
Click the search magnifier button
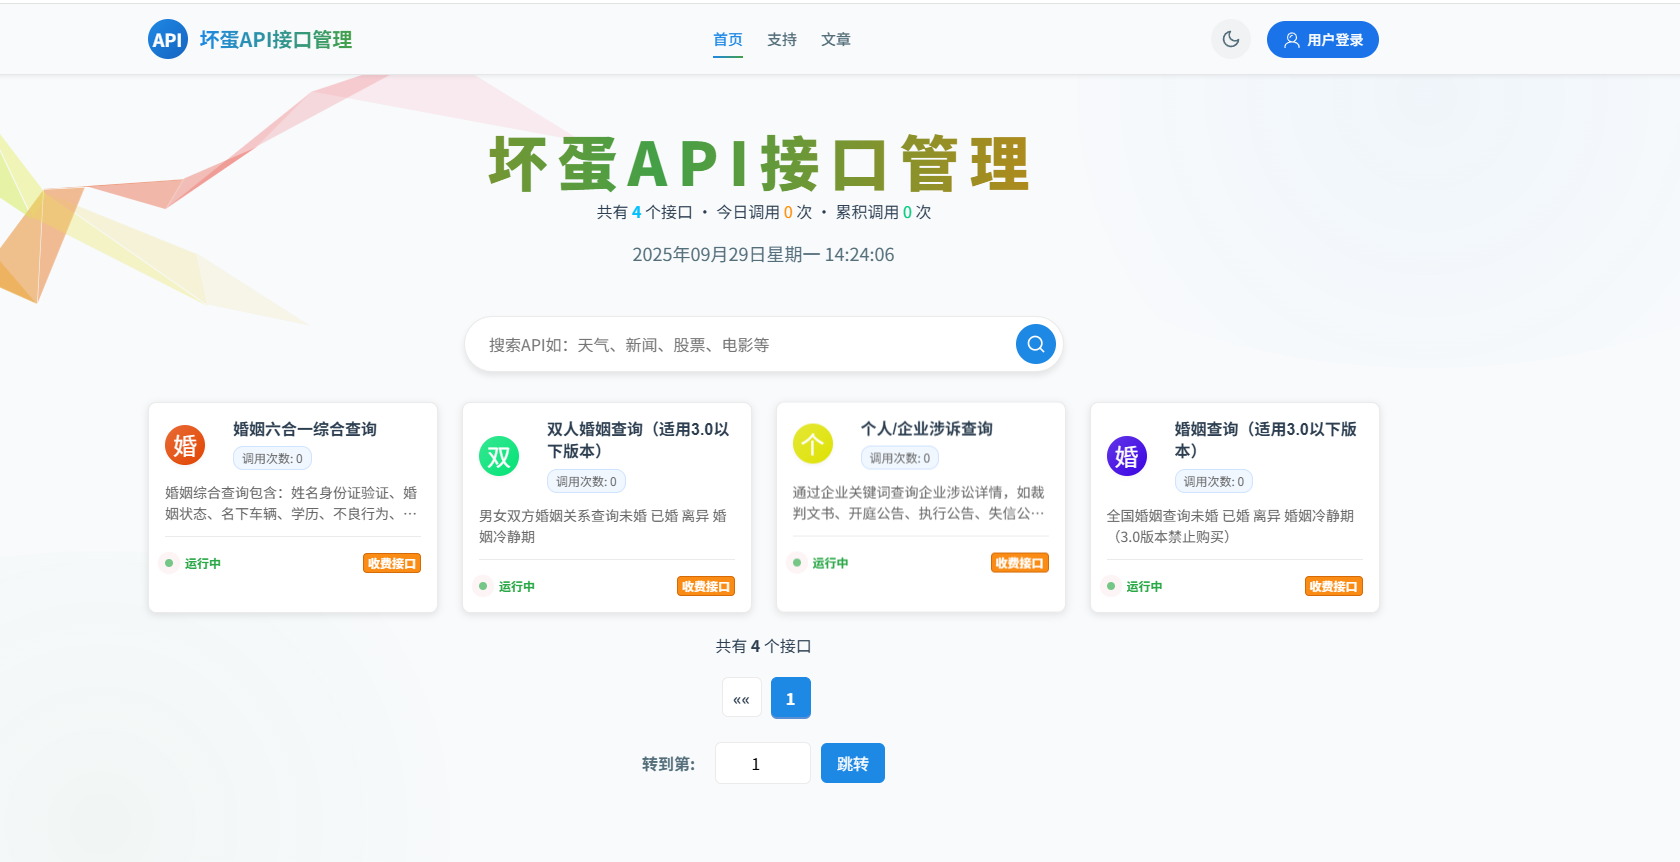1035,344
